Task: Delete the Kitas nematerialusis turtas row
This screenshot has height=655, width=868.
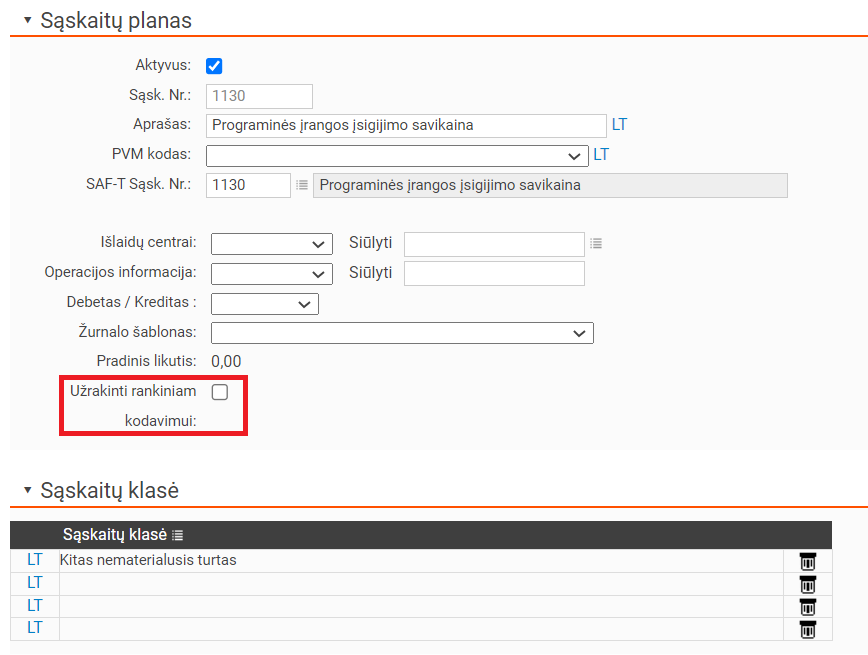Action: (x=808, y=561)
